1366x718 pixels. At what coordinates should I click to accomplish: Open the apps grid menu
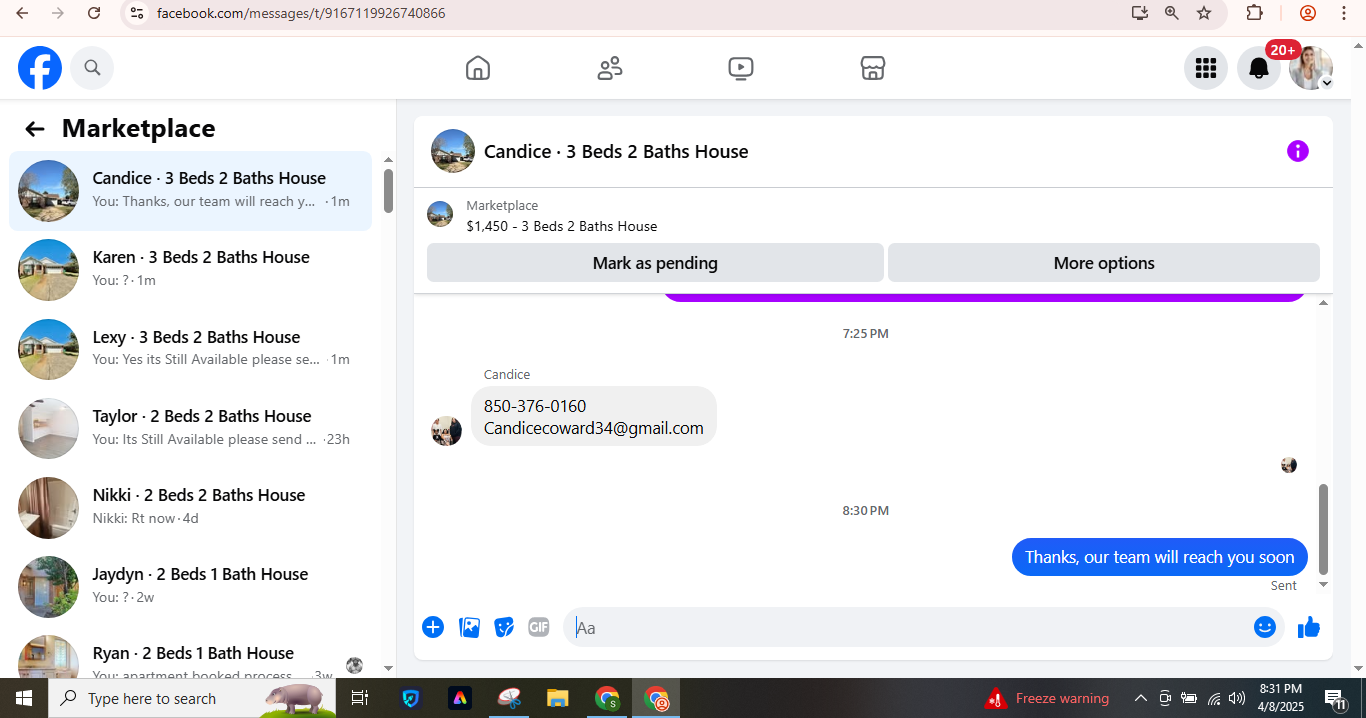1206,68
